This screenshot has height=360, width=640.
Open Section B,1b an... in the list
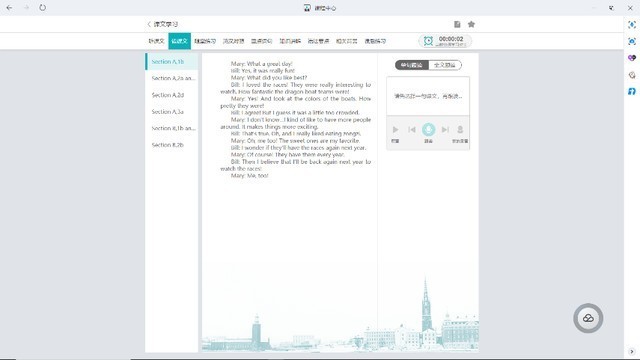pyautogui.click(x=172, y=128)
